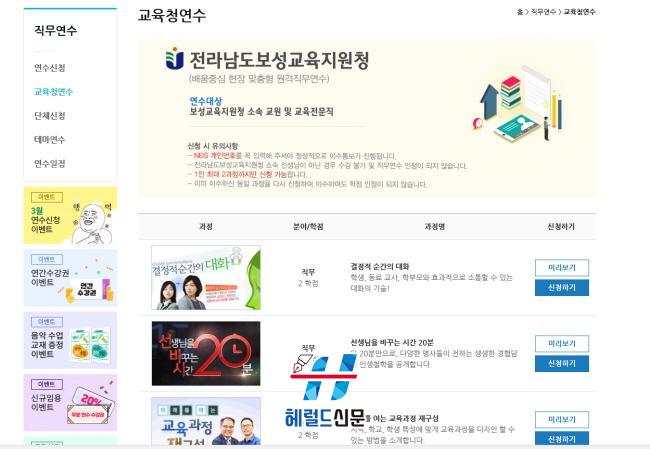Click the 전라남도보성교육지원청 logo icon
650x449 pixels.
pos(175,58)
